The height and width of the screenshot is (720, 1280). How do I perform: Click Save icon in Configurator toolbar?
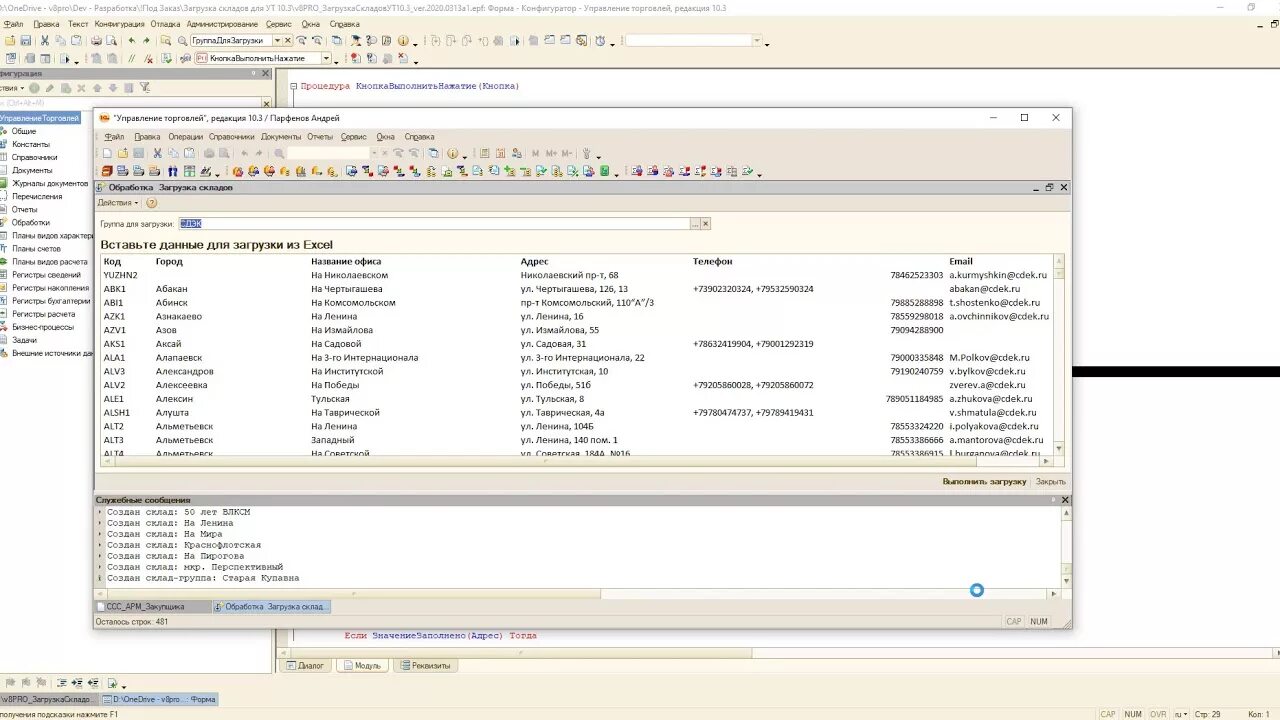pyautogui.click(x=25, y=41)
